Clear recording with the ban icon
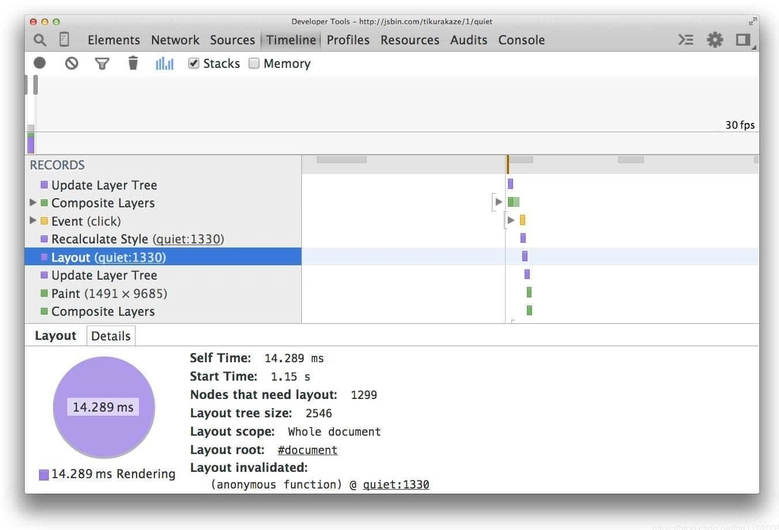The image size is (779, 530). click(72, 63)
